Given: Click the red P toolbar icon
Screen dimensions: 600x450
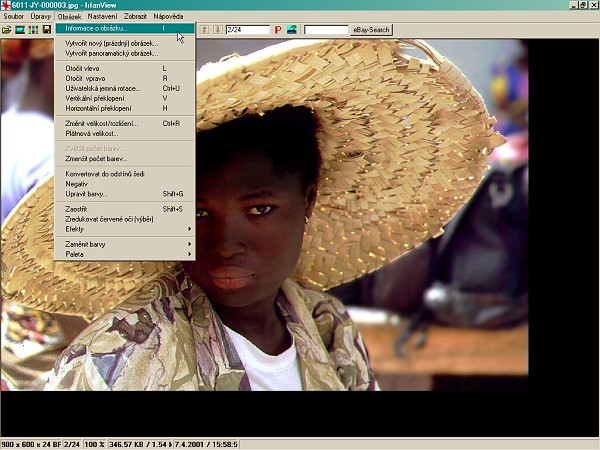Looking at the screenshot, I should pyautogui.click(x=278, y=30).
